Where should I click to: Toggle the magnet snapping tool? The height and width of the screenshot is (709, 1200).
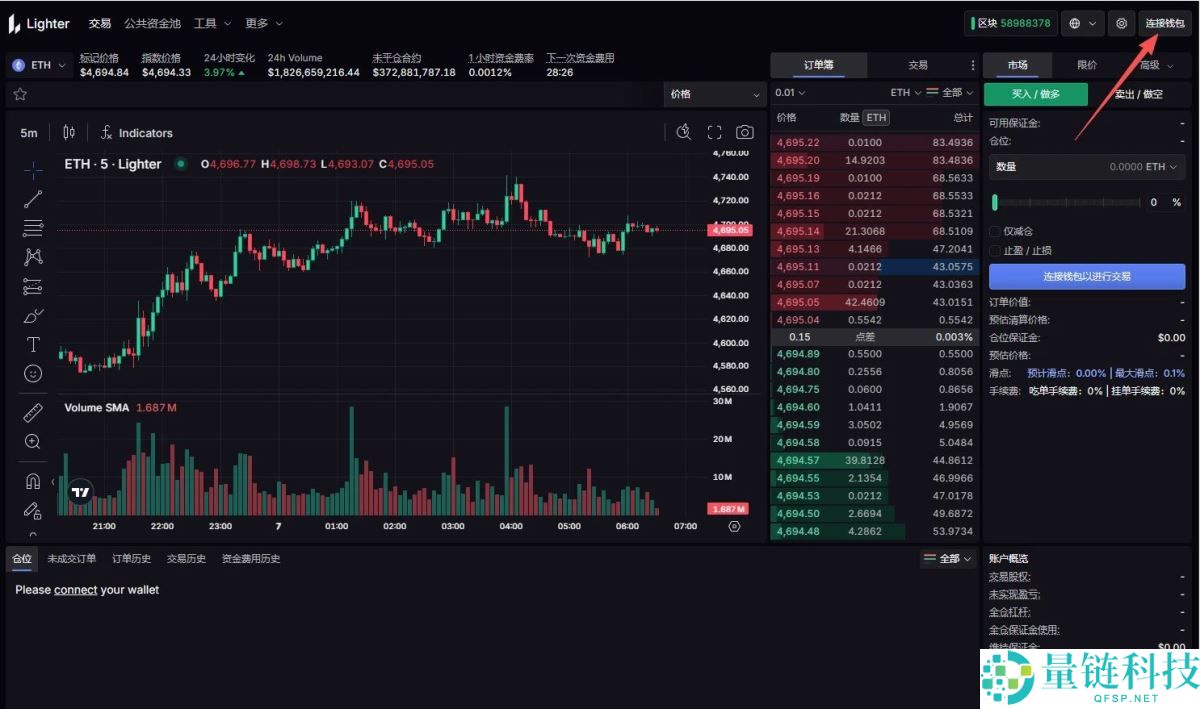32,480
